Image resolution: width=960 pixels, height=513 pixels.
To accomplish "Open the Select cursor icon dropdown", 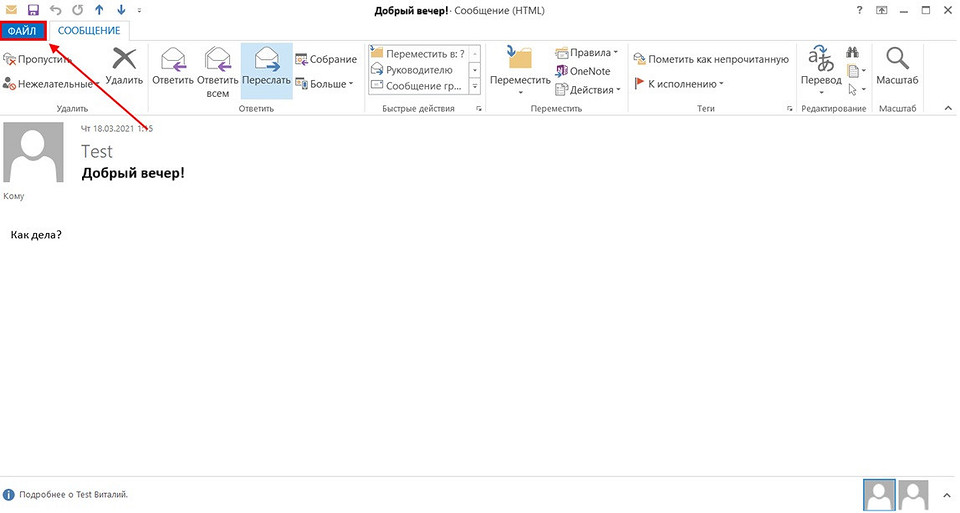I will click(856, 90).
